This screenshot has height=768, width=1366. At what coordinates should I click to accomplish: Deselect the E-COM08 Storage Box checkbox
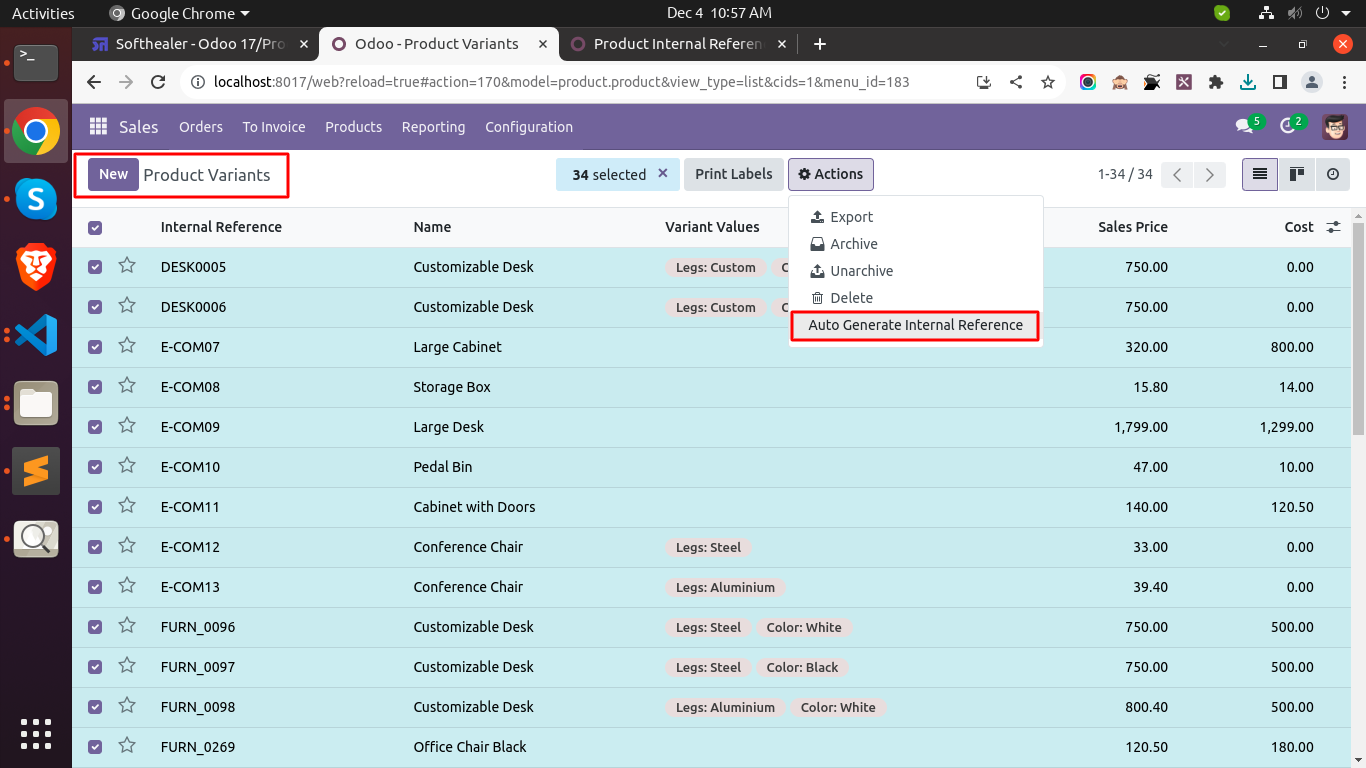tap(95, 387)
